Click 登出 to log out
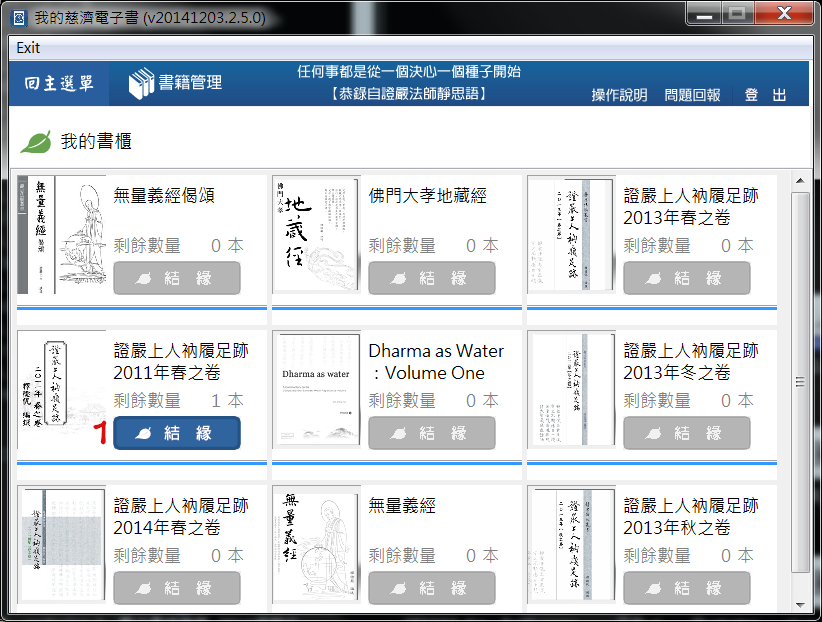 pyautogui.click(x=765, y=95)
